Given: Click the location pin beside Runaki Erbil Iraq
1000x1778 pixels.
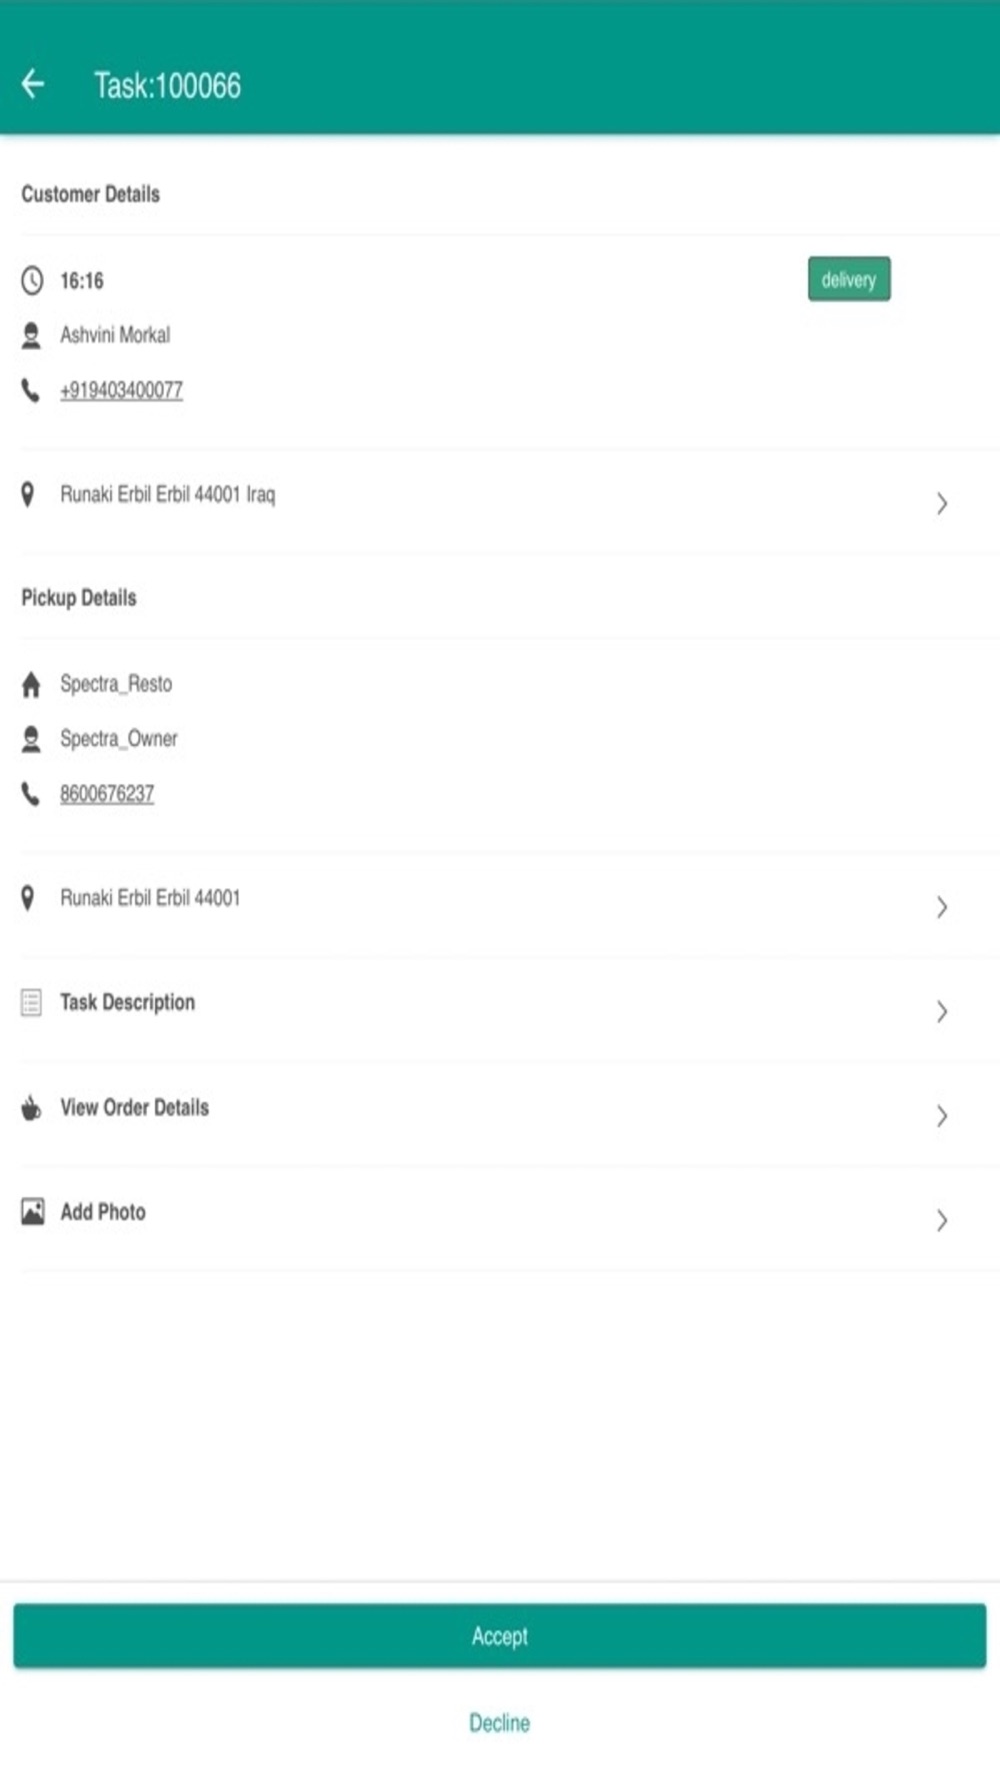Looking at the screenshot, I should [x=28, y=494].
